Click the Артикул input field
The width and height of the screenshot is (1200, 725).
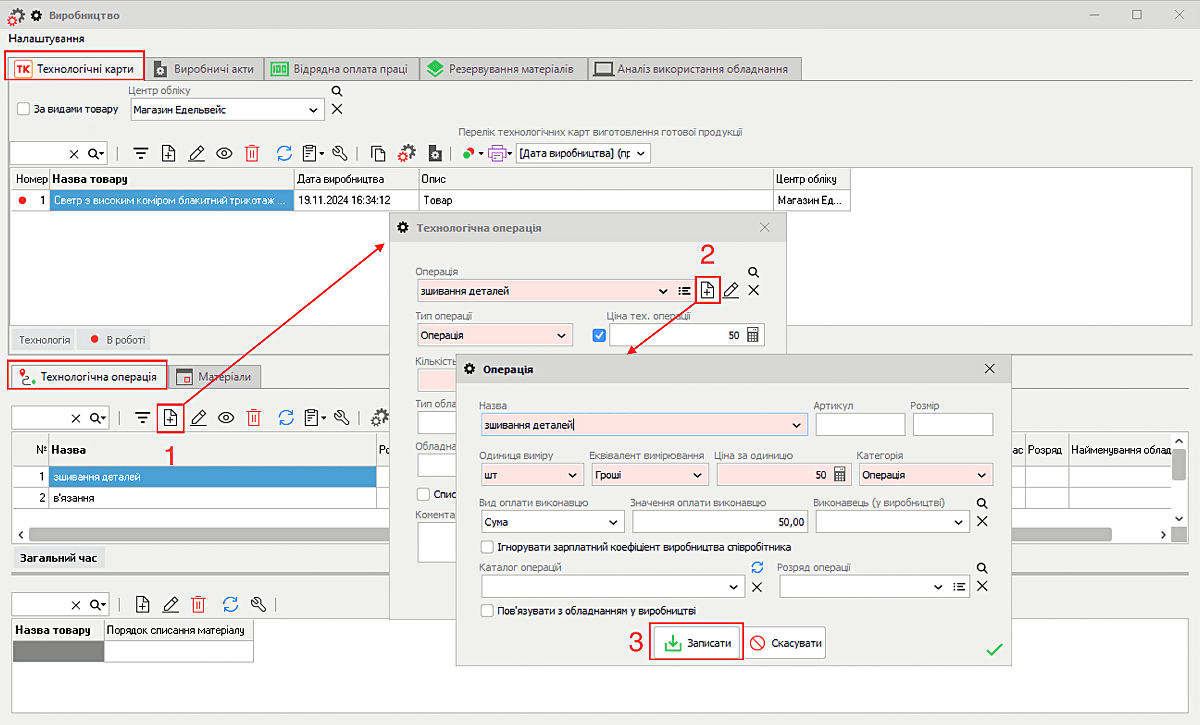point(859,425)
